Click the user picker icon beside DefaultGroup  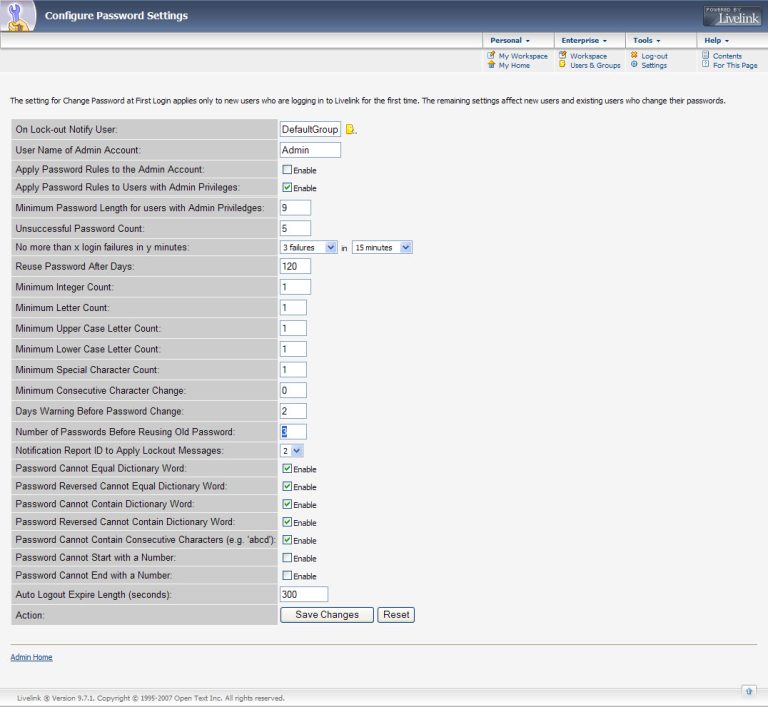tap(351, 130)
